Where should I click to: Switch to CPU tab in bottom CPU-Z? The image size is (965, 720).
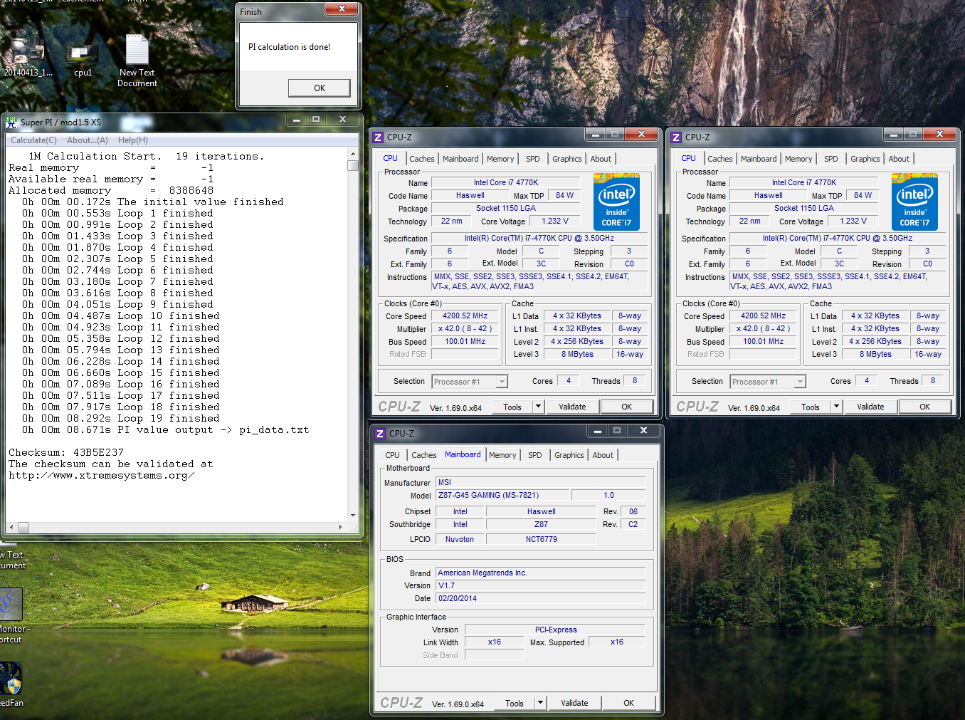tap(392, 455)
